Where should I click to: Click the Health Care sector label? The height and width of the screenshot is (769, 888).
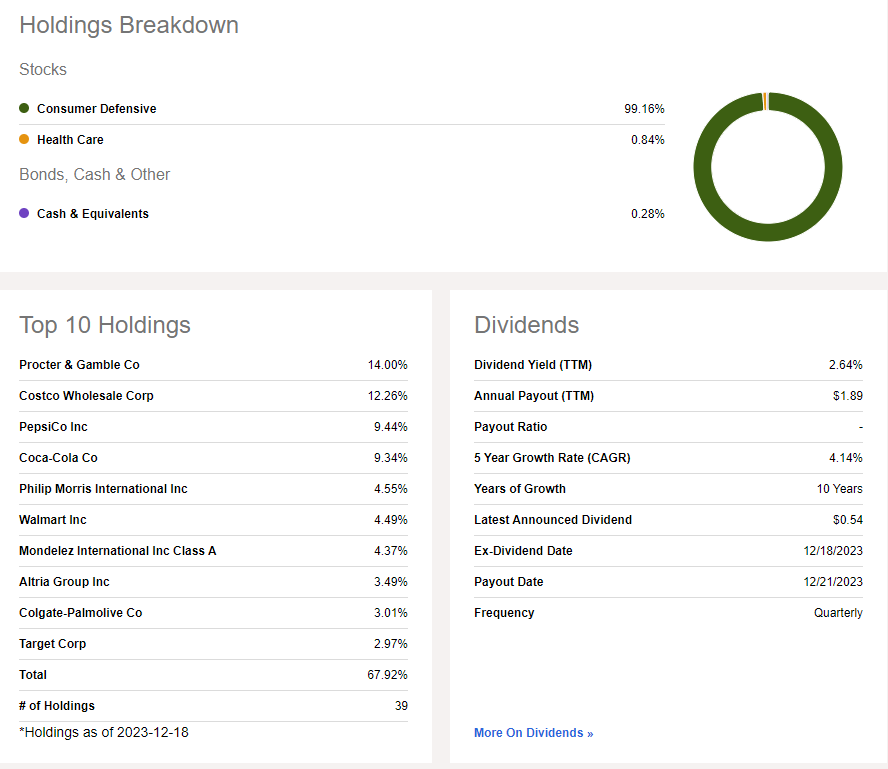click(x=70, y=139)
